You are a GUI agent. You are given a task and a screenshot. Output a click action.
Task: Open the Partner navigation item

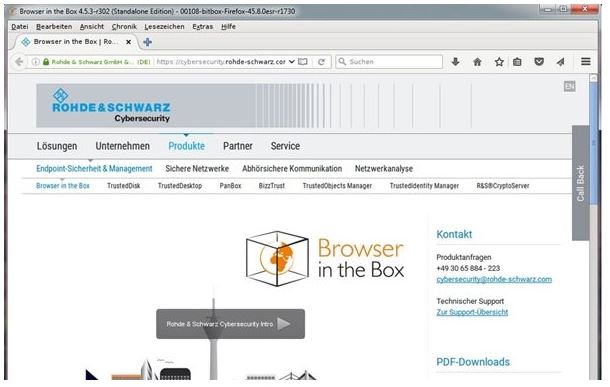238,146
